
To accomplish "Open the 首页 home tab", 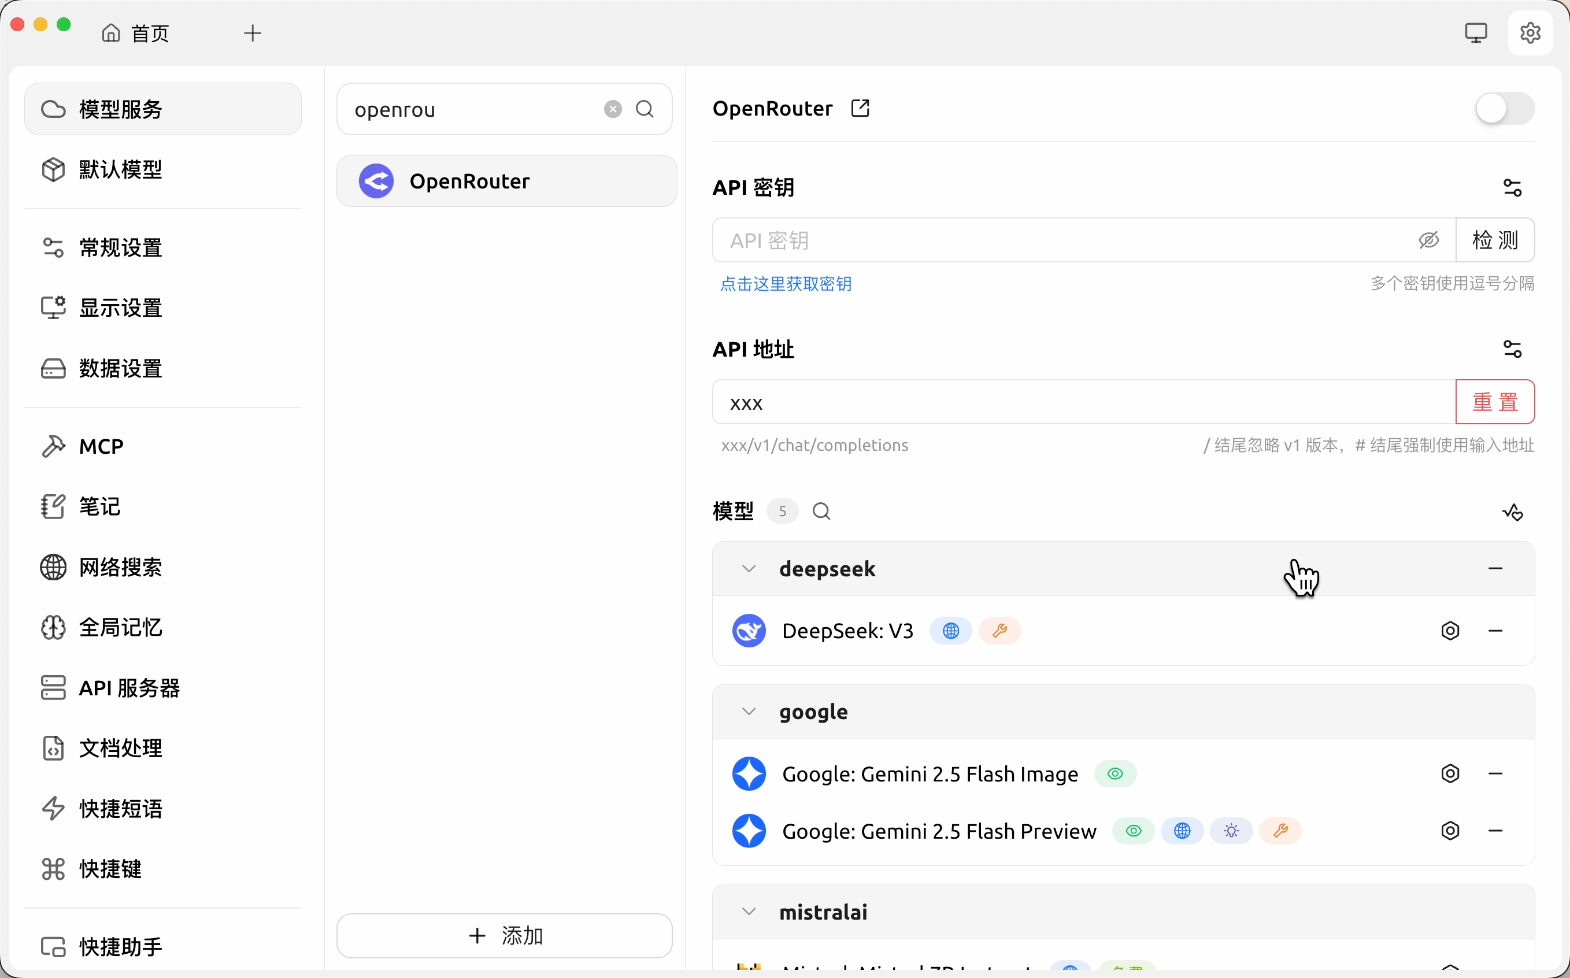I will coord(136,33).
